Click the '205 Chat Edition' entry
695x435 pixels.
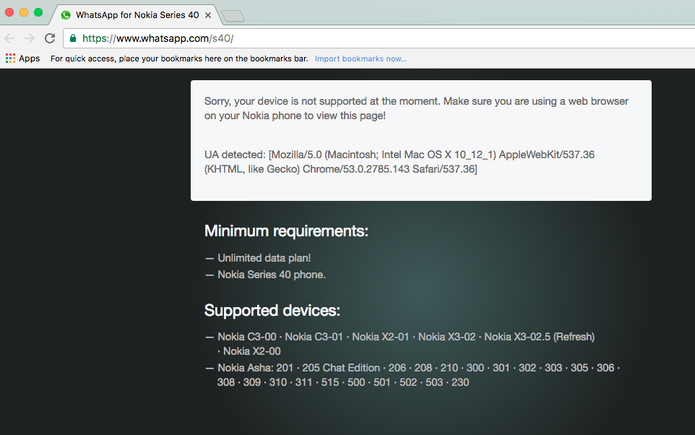tap(341, 368)
